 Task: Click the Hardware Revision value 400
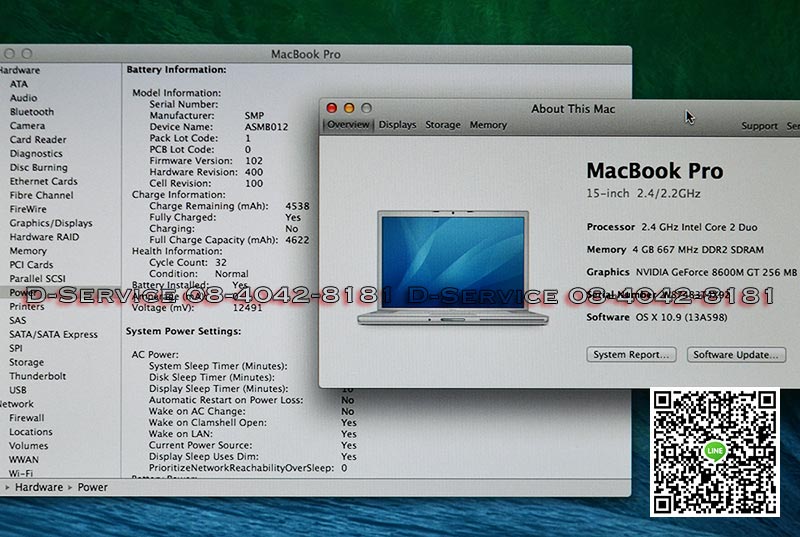click(x=254, y=172)
